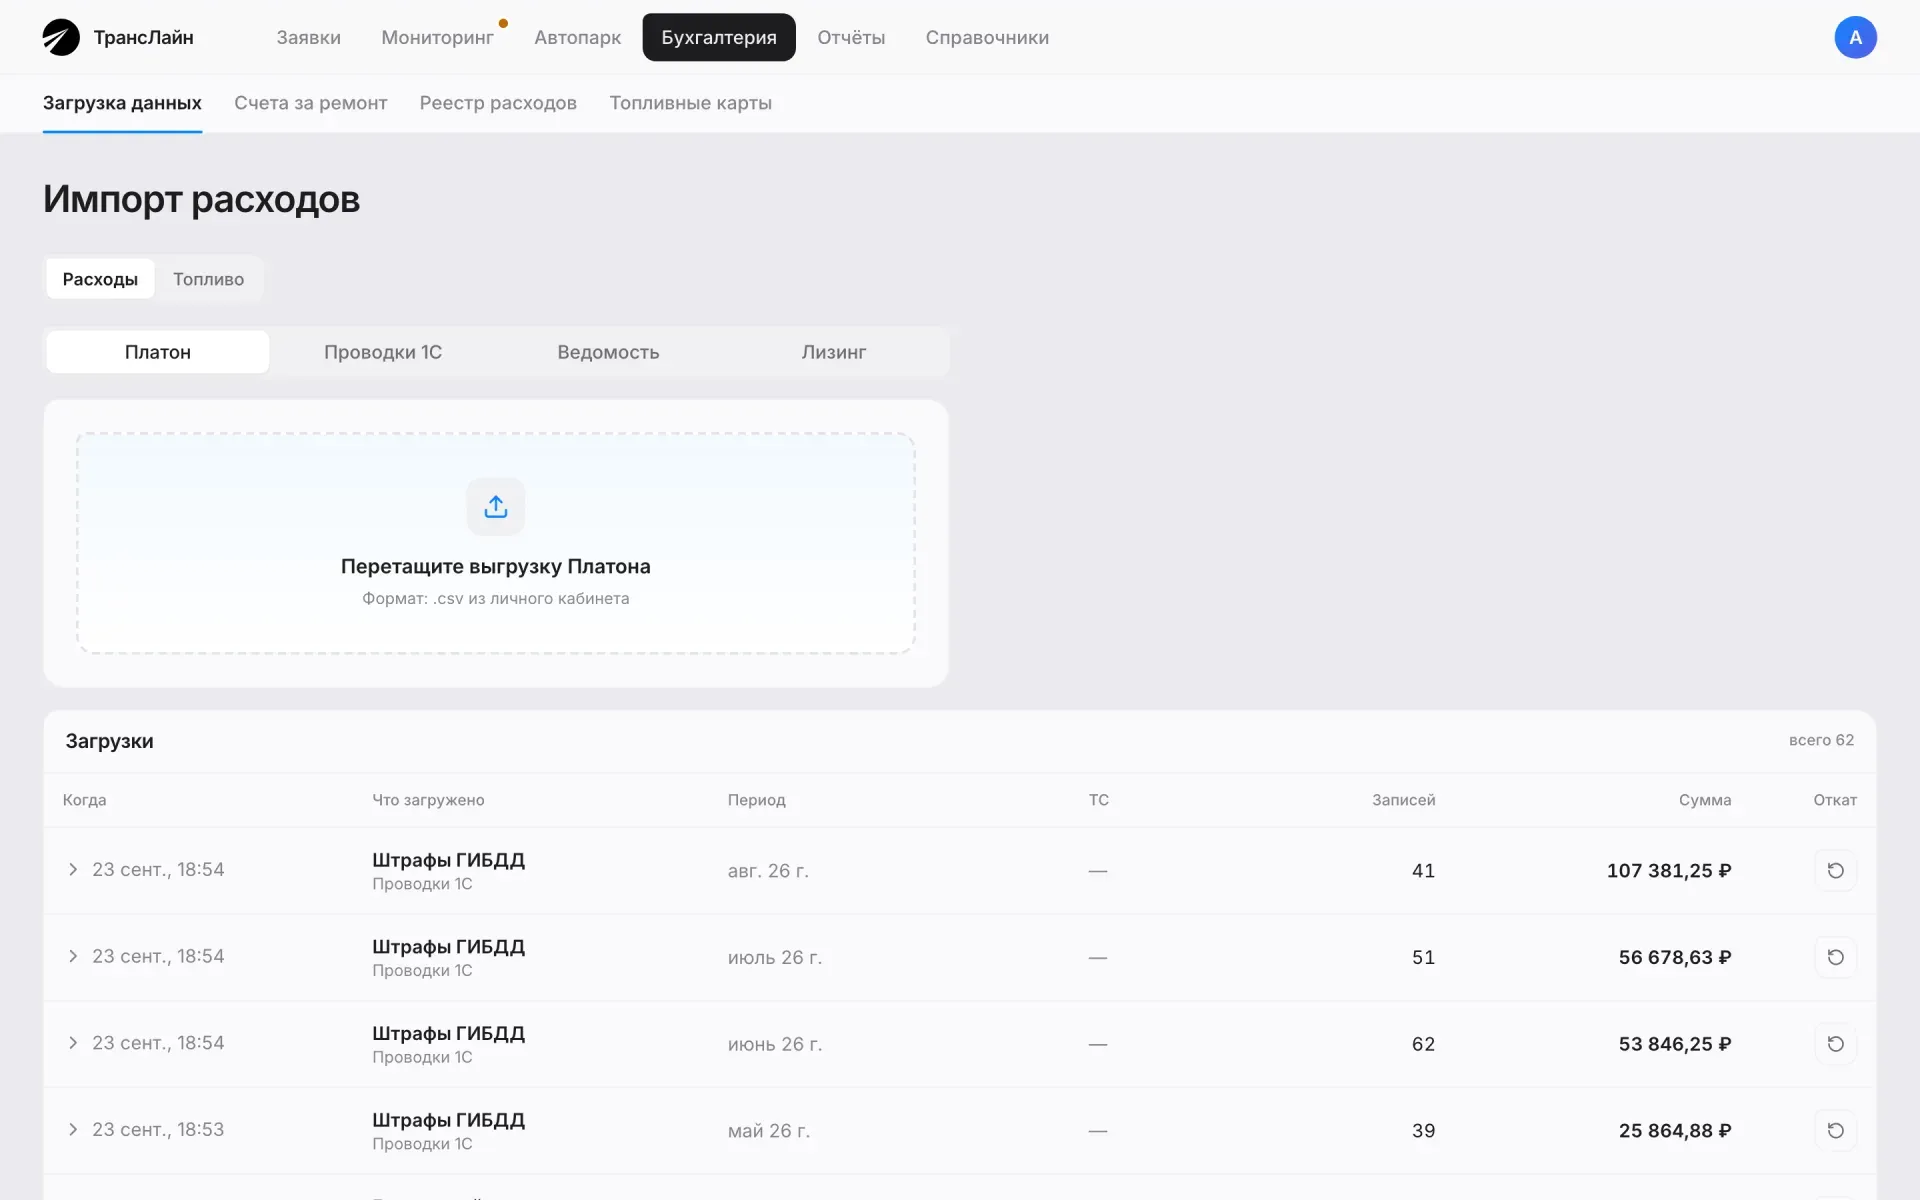1920x1200 pixels.
Task: Click the Период column header
Action: click(x=756, y=800)
